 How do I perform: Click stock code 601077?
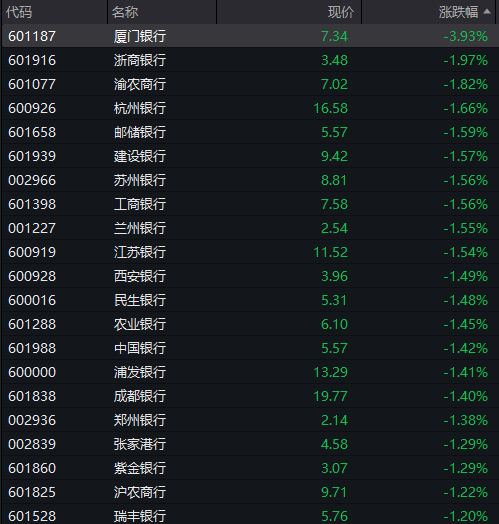32,84
